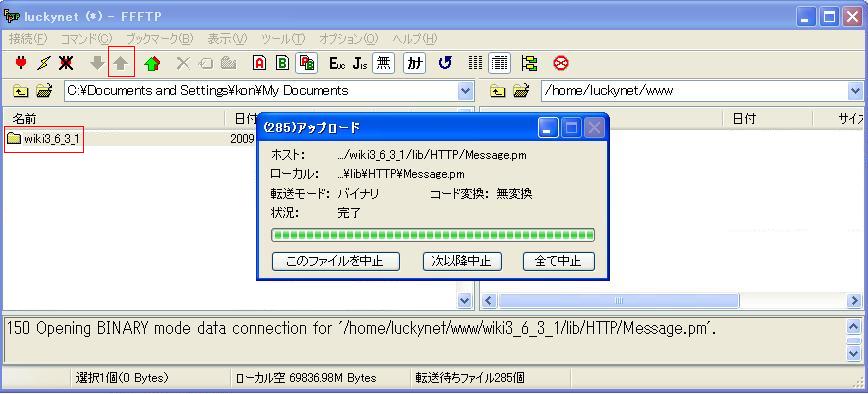Click the Rename tag icon
The image size is (868, 394).
pos(205,63)
